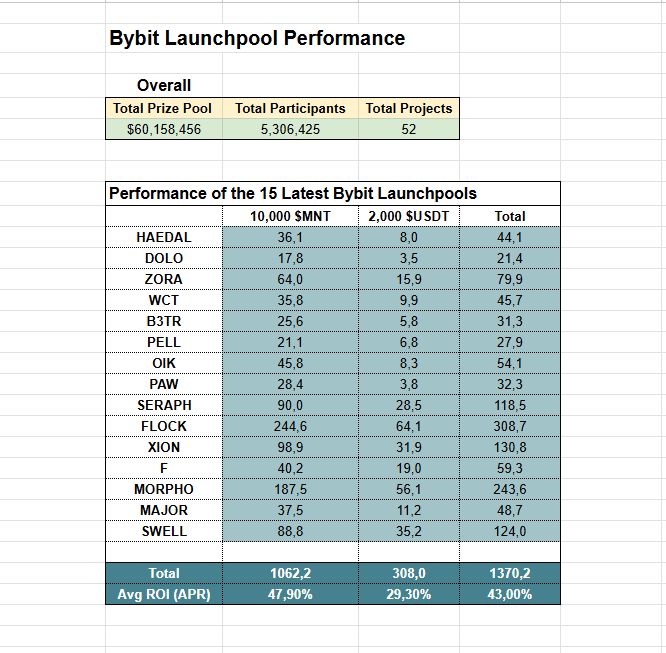Click MORPHO's total value 243,6
666x653 pixels.
tap(510, 489)
